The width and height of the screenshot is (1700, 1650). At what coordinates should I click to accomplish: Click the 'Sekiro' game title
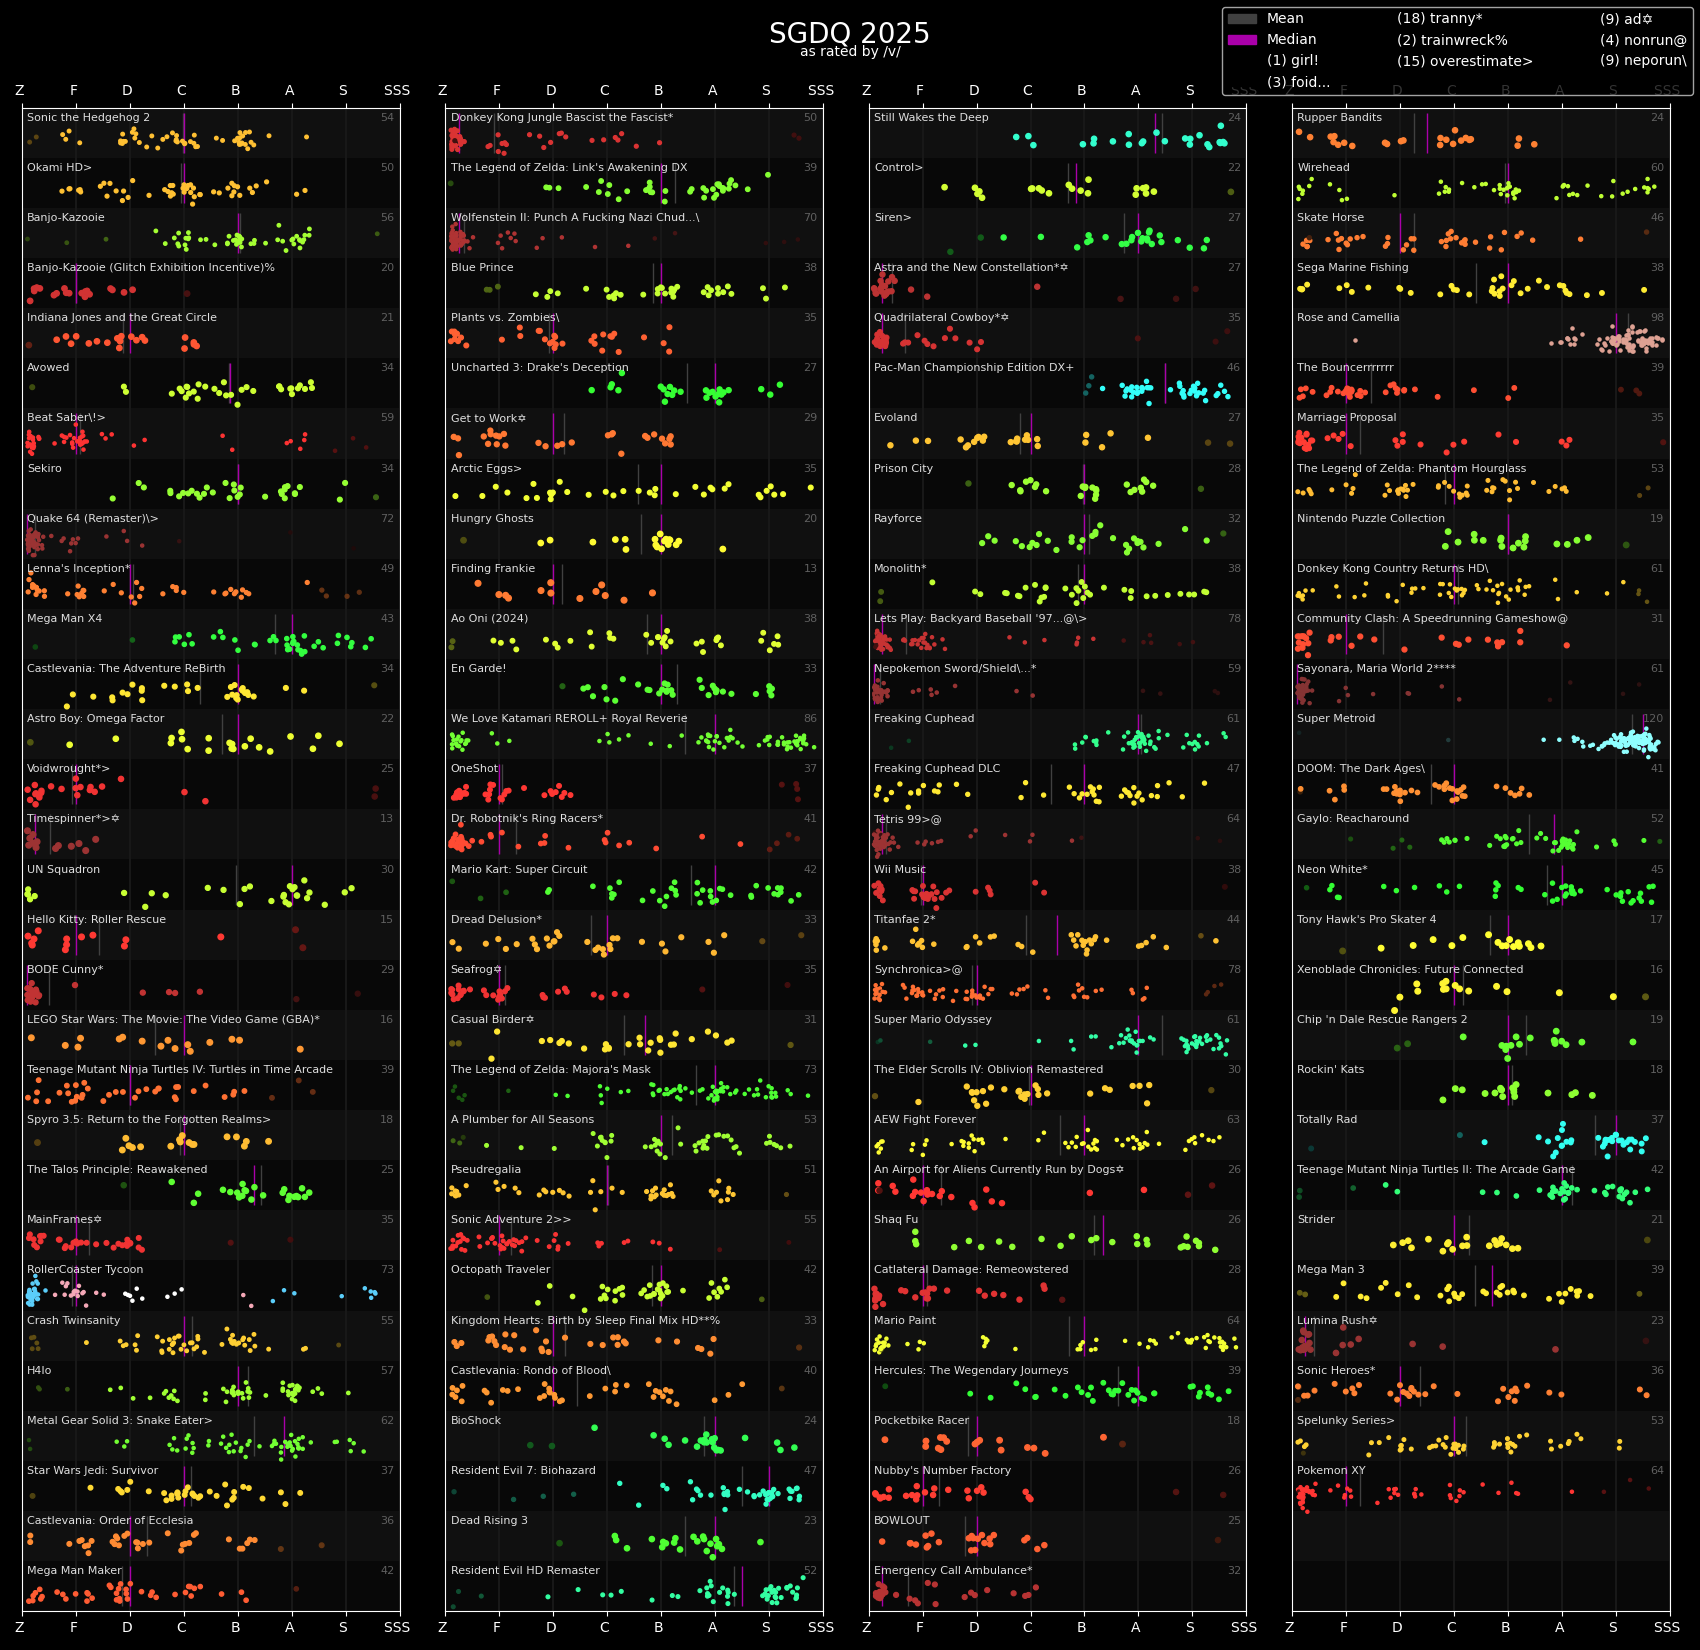pyautogui.click(x=44, y=469)
